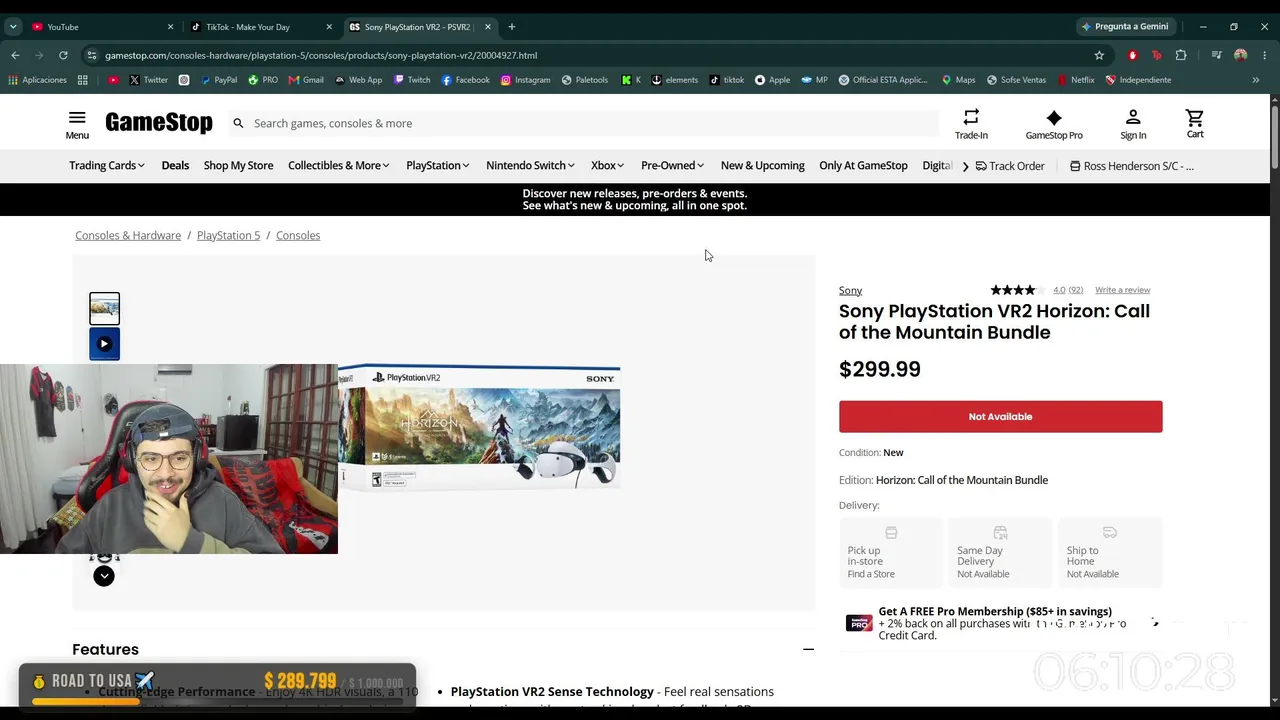Expand PlayStation dropdown menu
The image size is (1280, 720).
438,166
